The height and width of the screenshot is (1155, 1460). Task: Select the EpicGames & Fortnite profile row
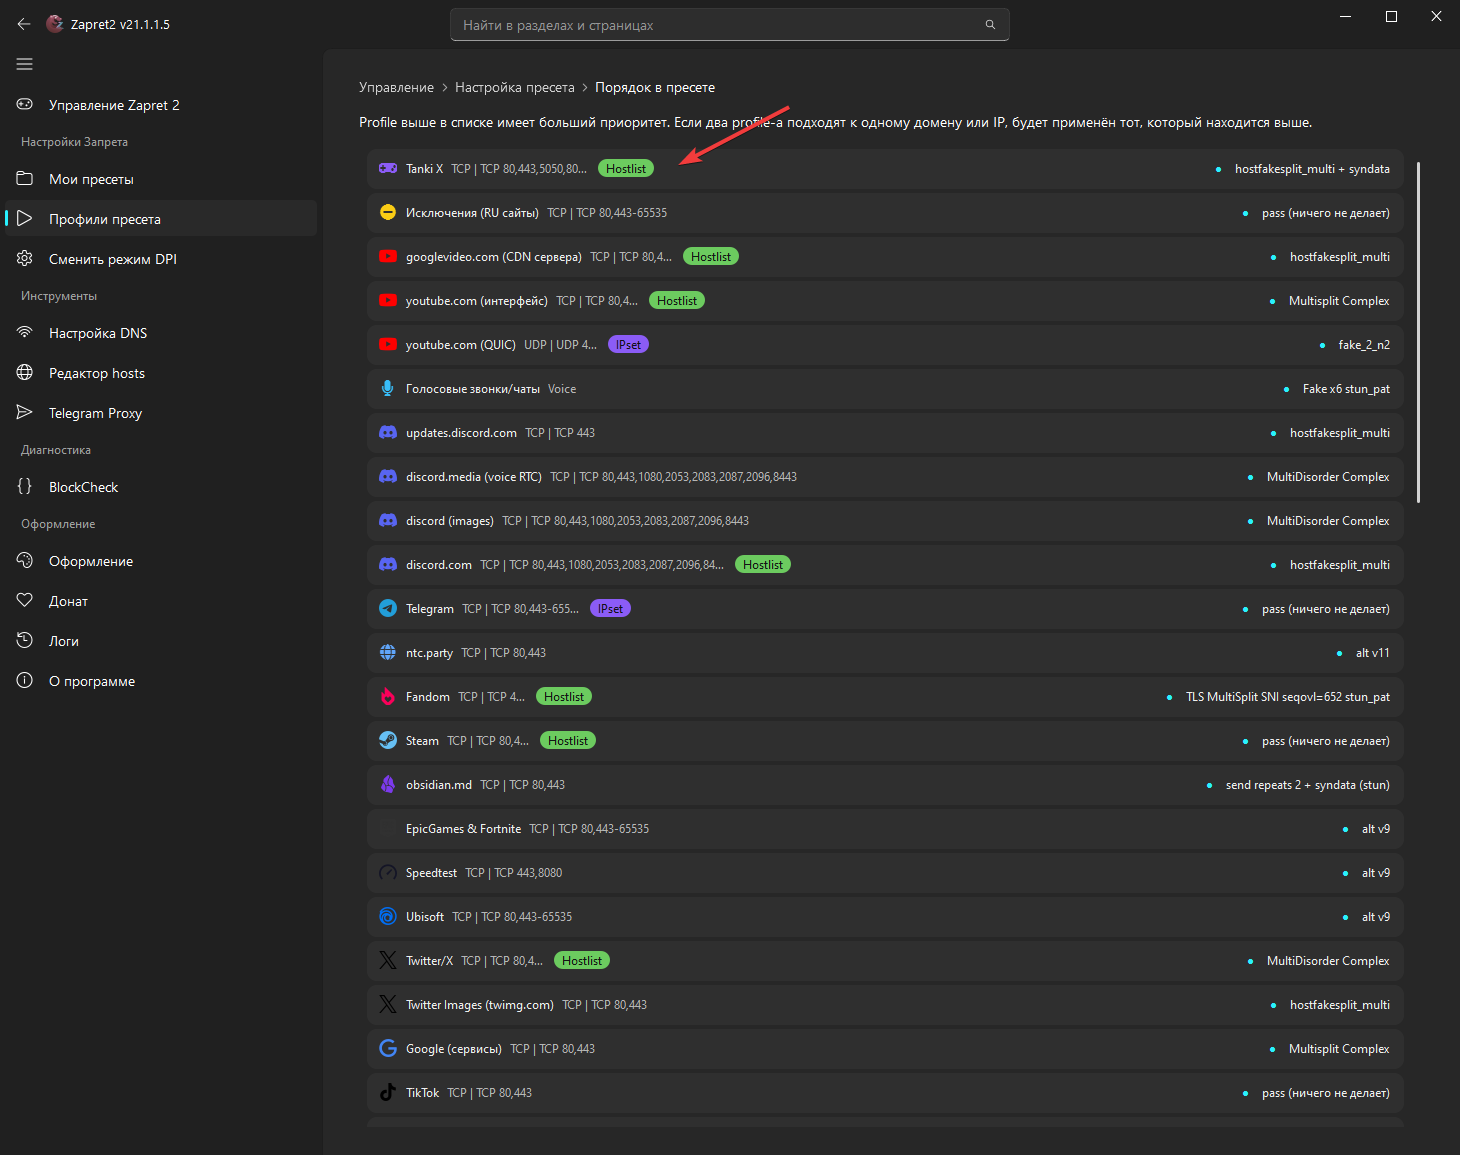[885, 829]
